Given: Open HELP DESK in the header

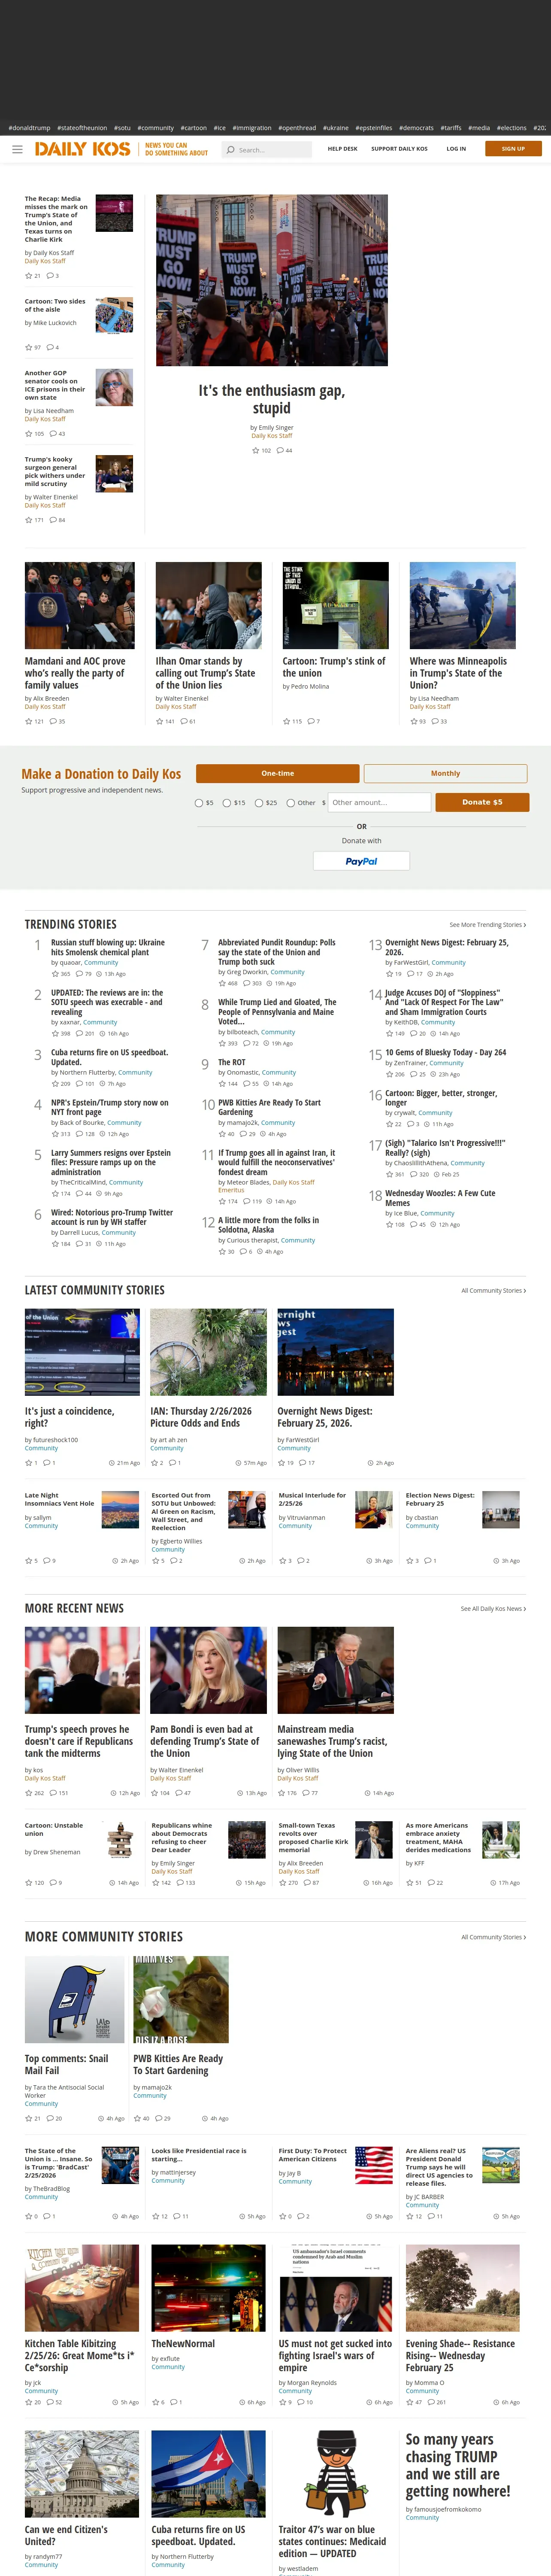Looking at the screenshot, I should [342, 149].
